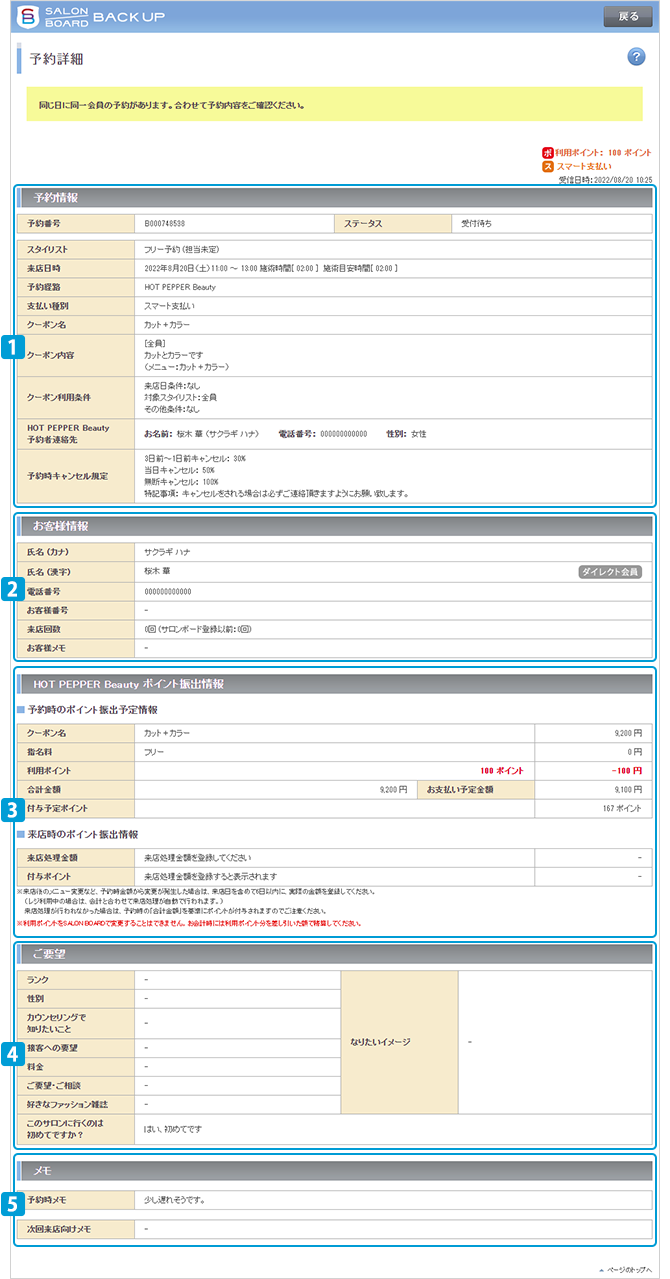670x1279 pixels.
Task: Click reservation number B000748538
Action: click(165, 223)
